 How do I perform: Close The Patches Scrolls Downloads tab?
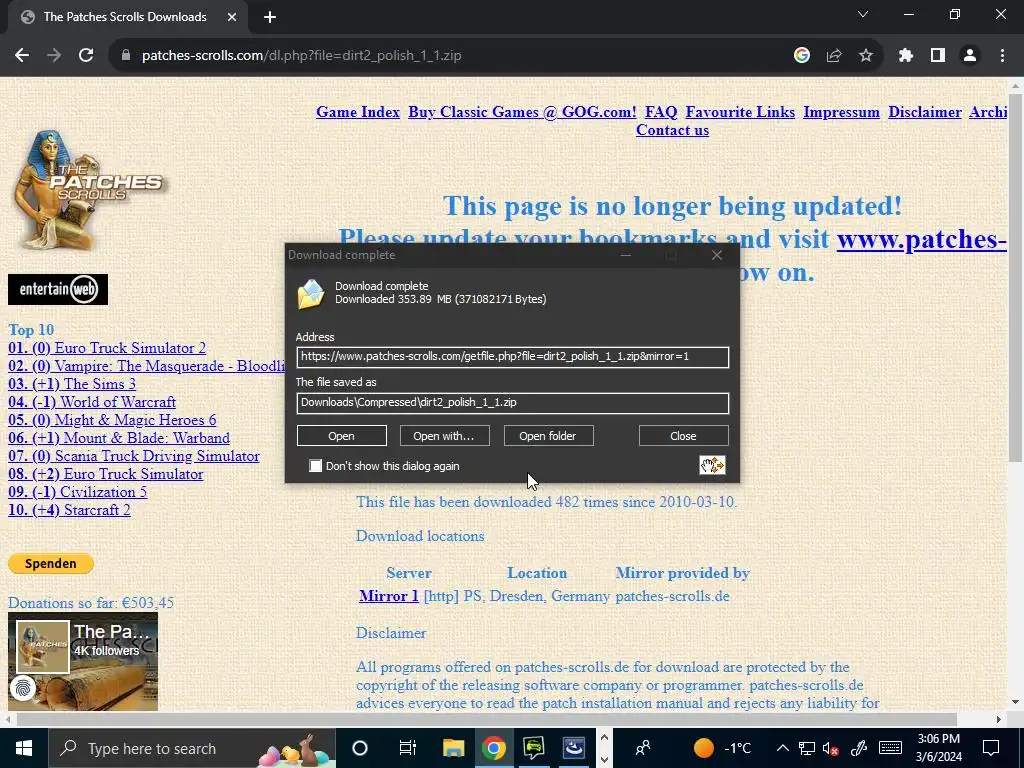click(x=232, y=17)
